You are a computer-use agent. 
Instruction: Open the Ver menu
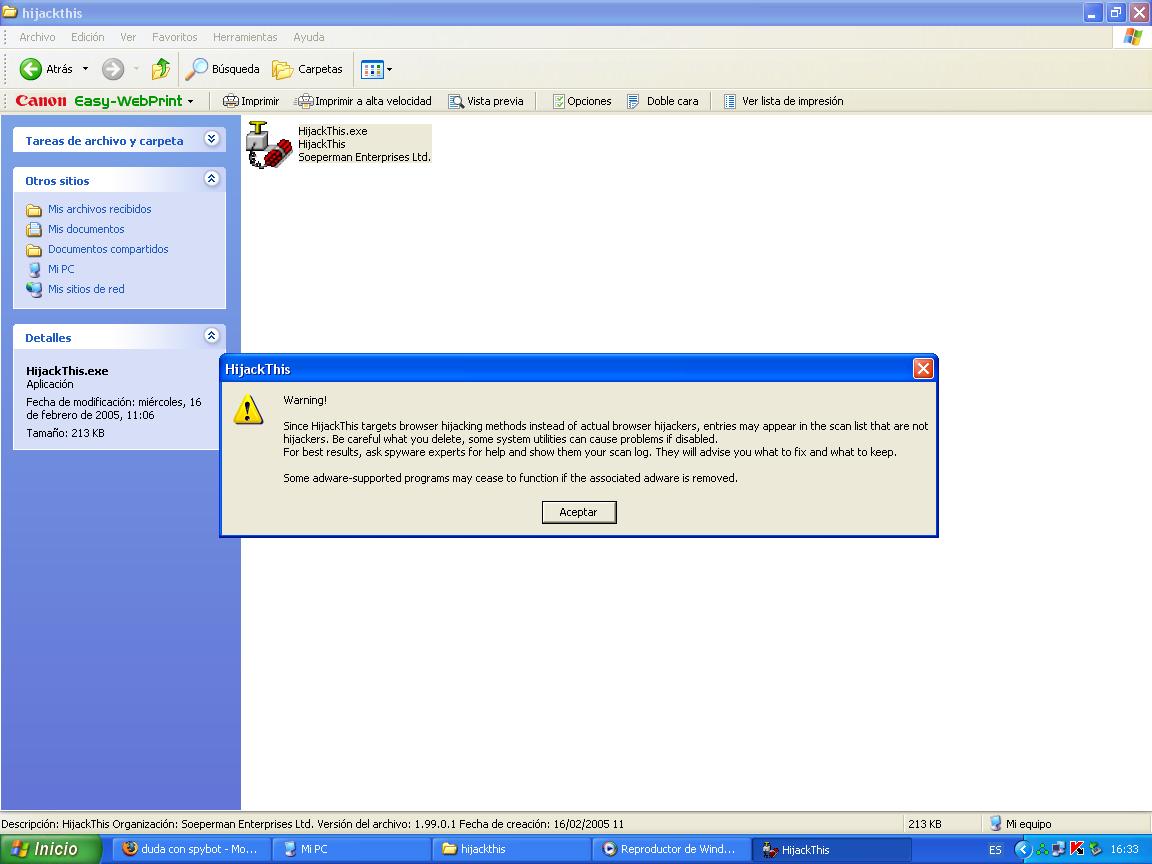[x=128, y=37]
